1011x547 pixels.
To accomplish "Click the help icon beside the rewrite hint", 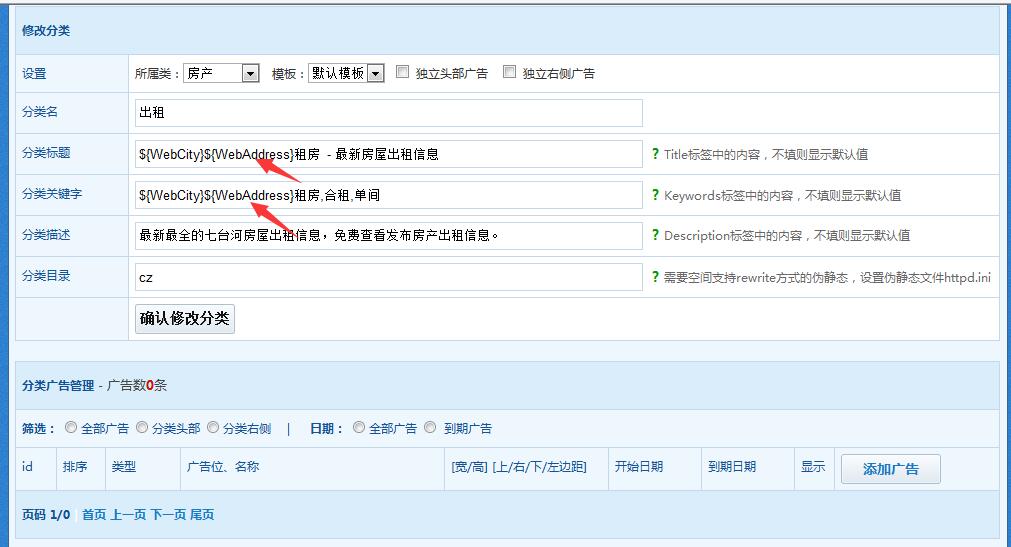I will (x=655, y=277).
